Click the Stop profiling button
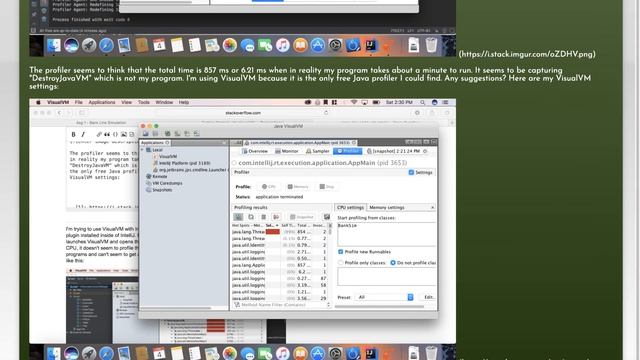640x360 pixels. pos(327,187)
